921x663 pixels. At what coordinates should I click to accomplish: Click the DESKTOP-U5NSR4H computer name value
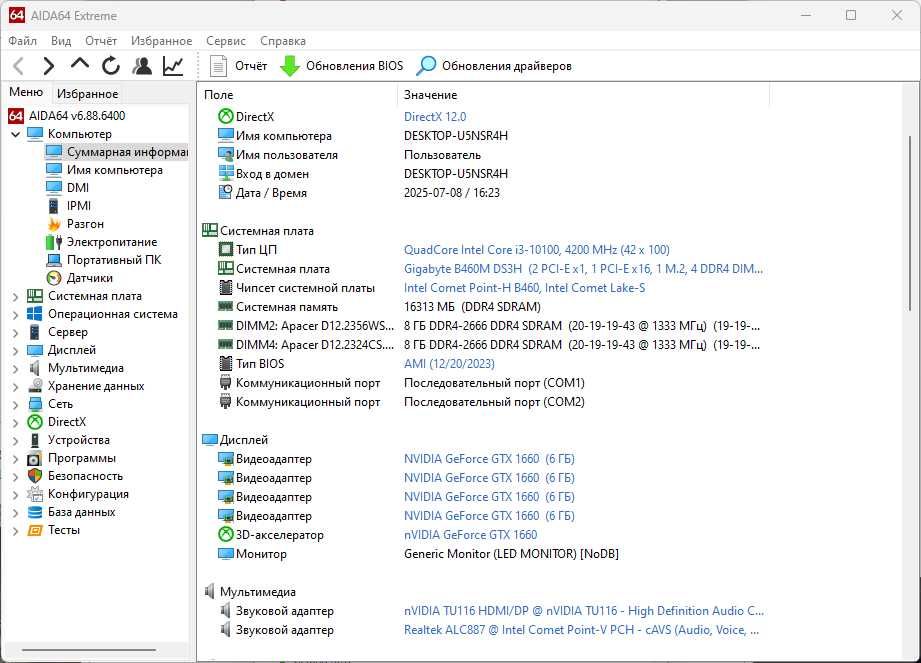click(x=456, y=136)
